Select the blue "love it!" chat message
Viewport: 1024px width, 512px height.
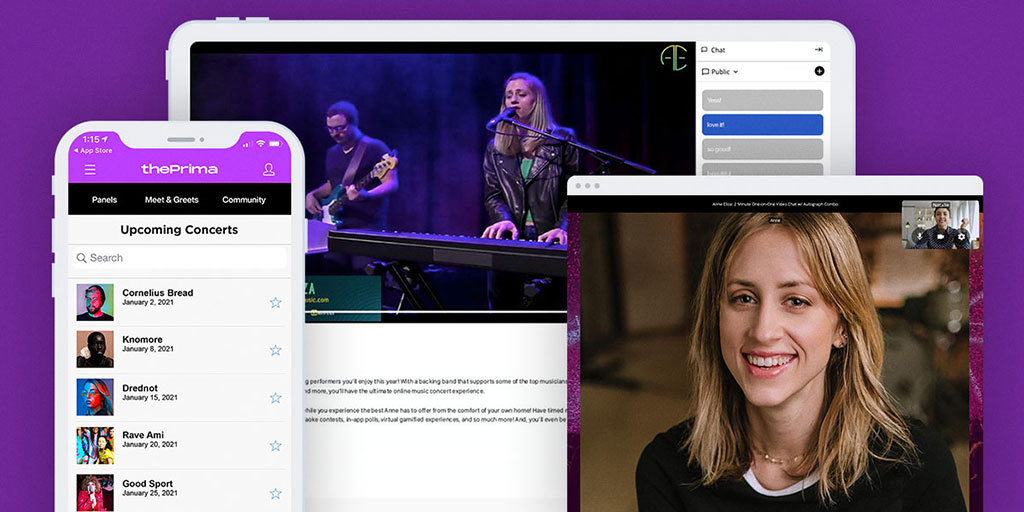pyautogui.click(x=762, y=125)
